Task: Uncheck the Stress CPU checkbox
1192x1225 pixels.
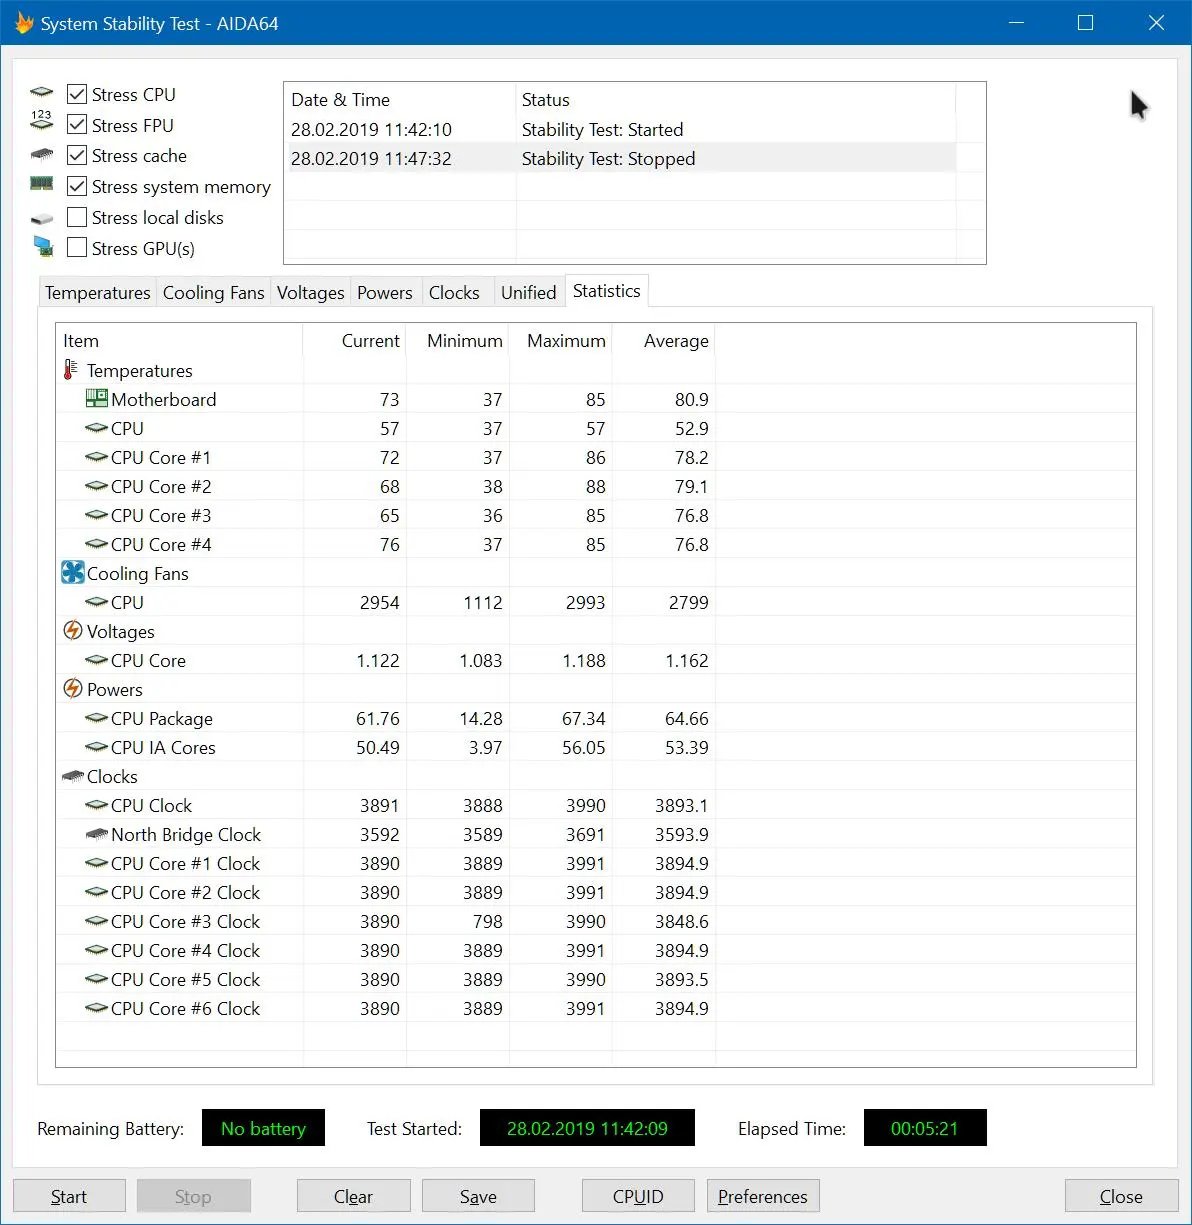Action: tap(77, 94)
